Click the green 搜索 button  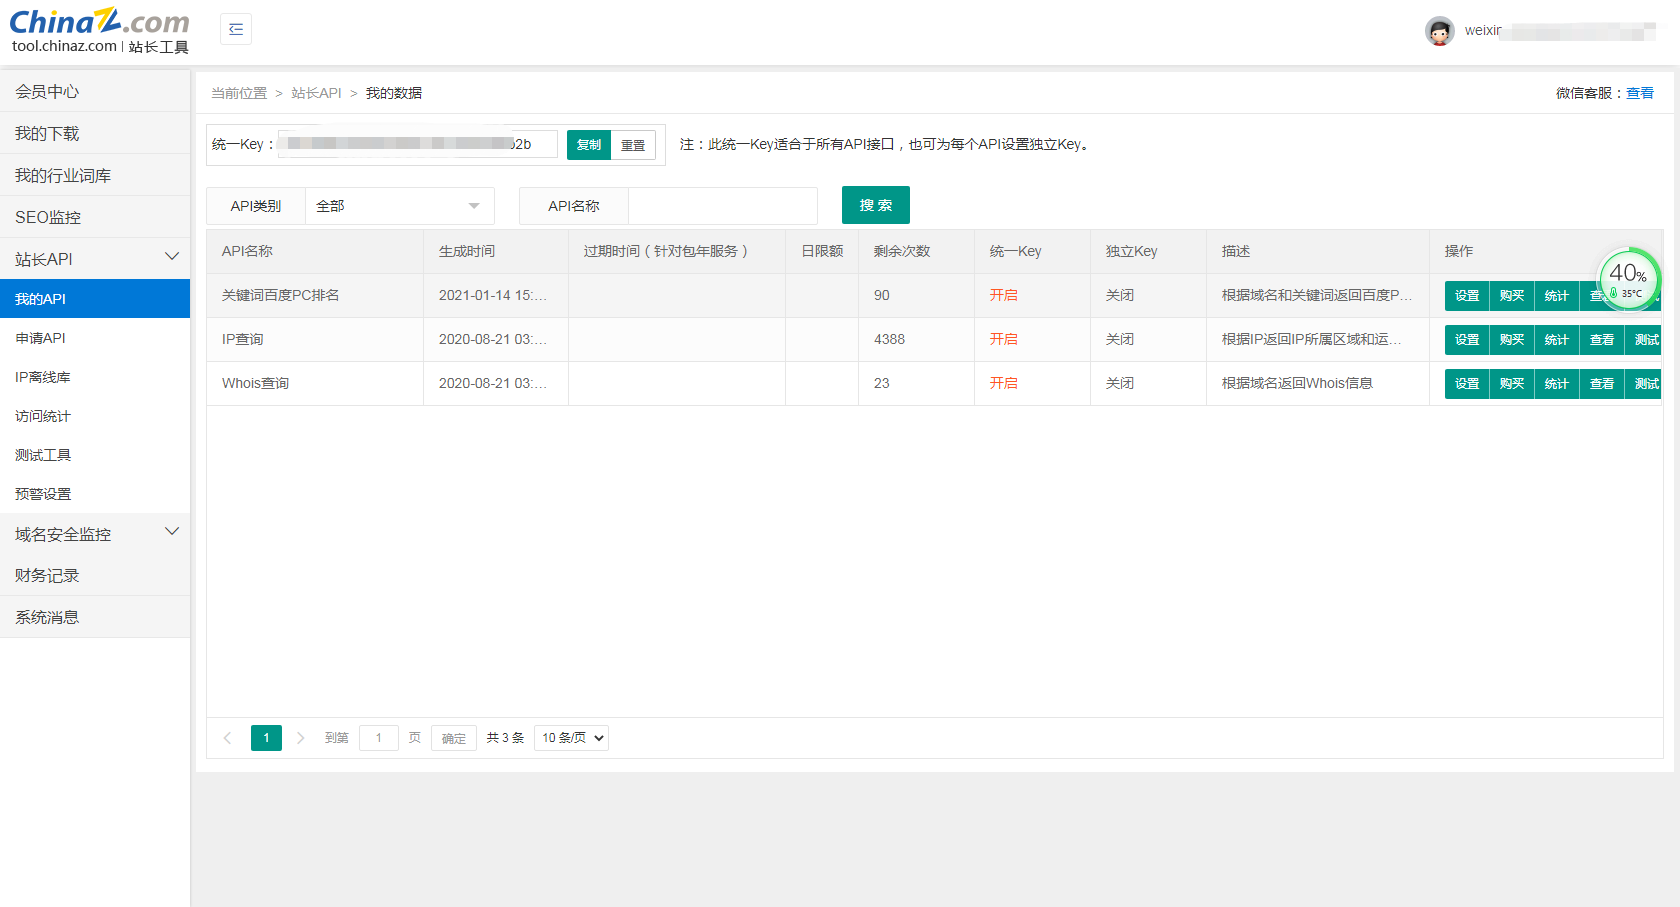(x=875, y=205)
